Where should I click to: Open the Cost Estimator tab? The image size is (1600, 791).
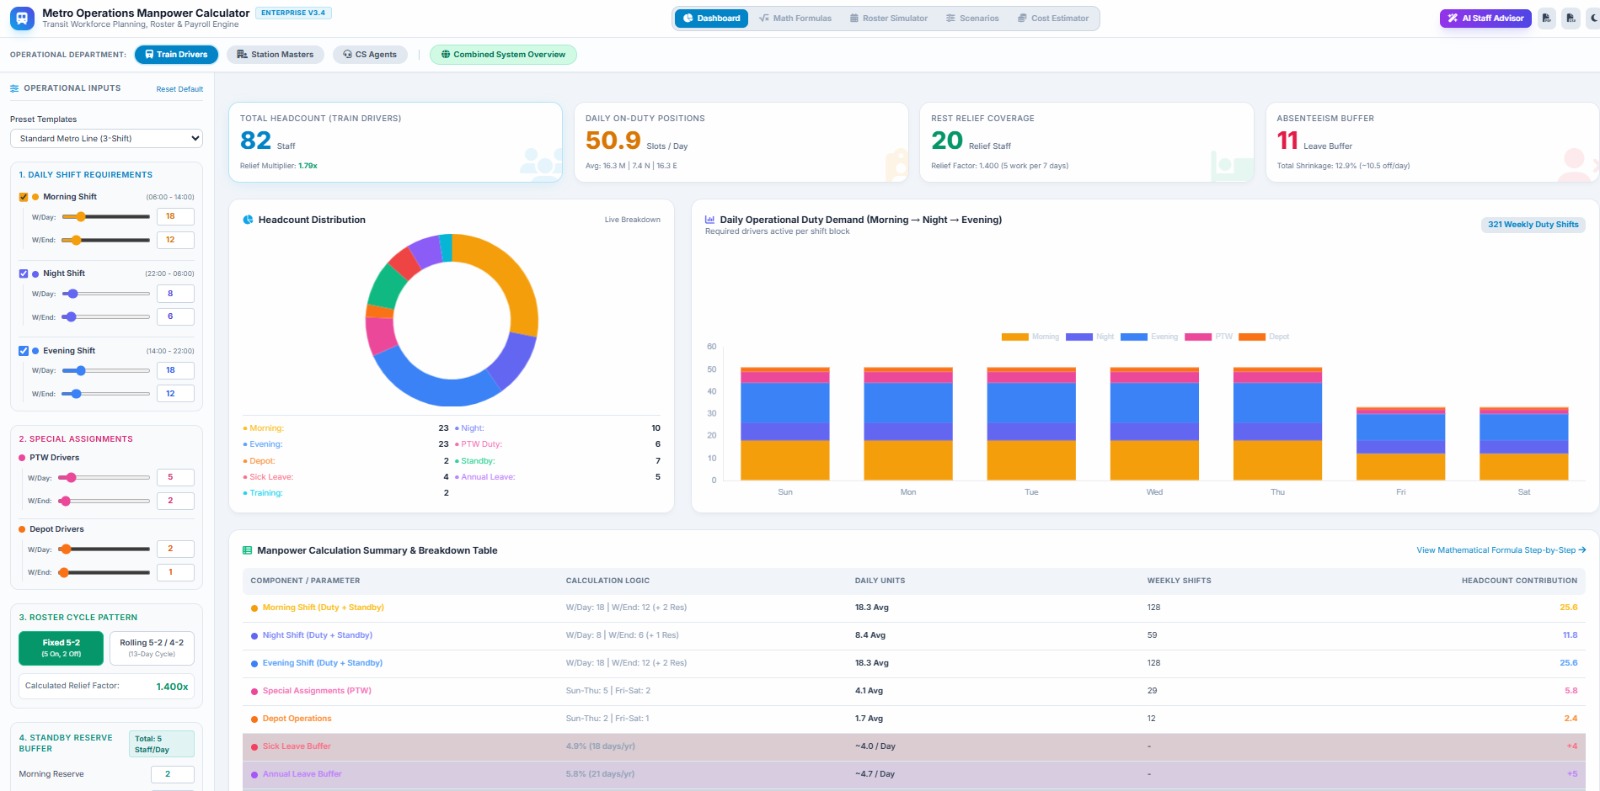pos(1053,18)
